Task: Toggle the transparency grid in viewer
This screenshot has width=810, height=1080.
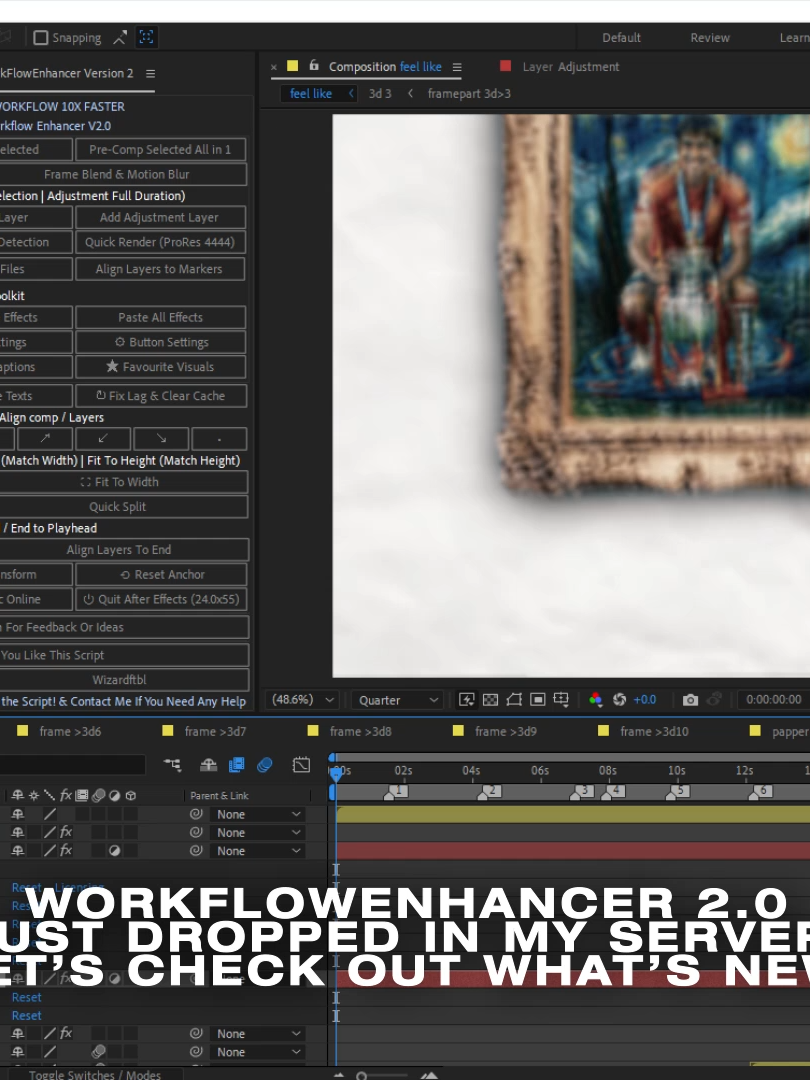Action: click(x=490, y=700)
